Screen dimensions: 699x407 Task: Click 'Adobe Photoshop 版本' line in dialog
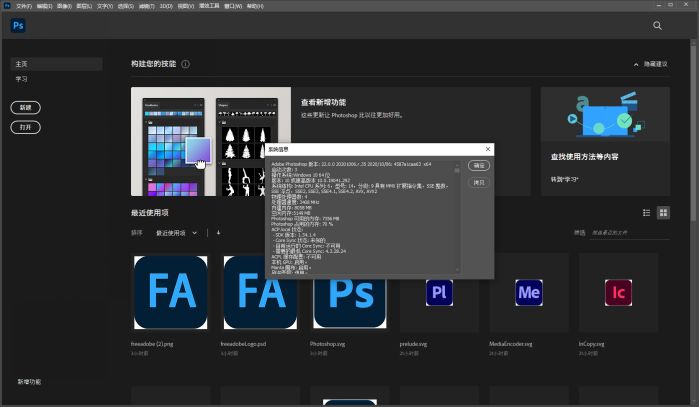click(351, 164)
